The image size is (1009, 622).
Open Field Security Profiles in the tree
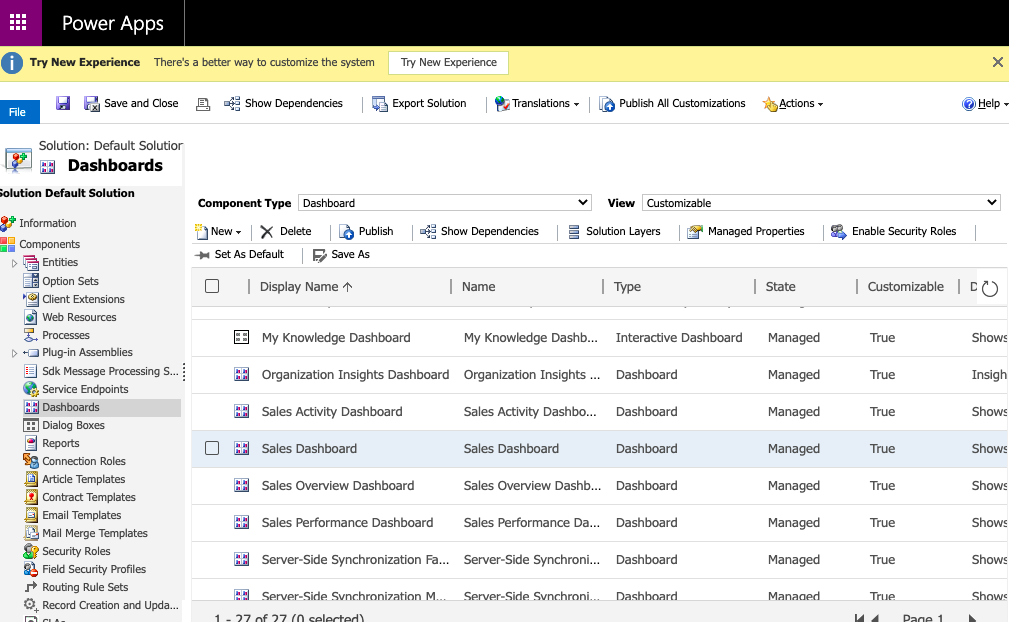click(94, 569)
